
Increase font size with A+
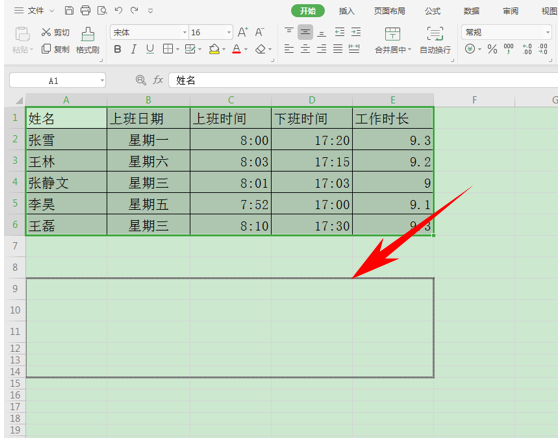[x=242, y=32]
